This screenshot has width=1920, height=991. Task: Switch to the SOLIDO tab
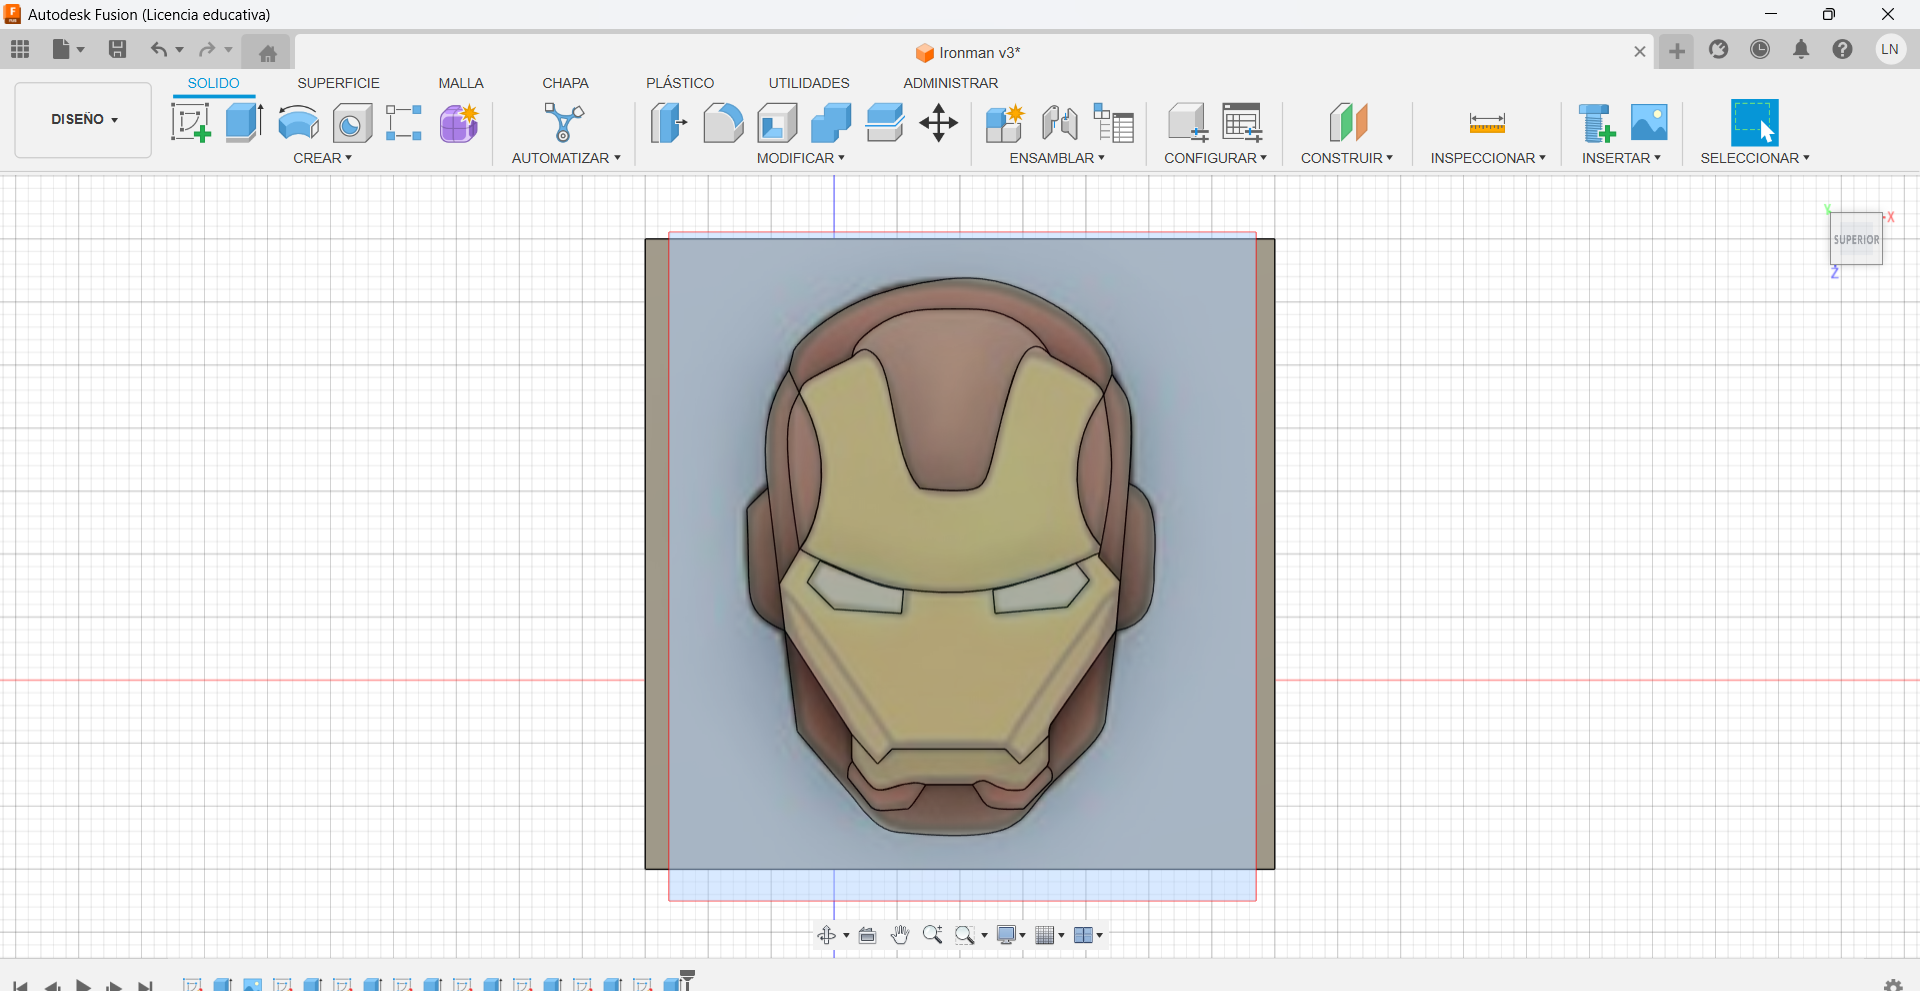tap(214, 83)
